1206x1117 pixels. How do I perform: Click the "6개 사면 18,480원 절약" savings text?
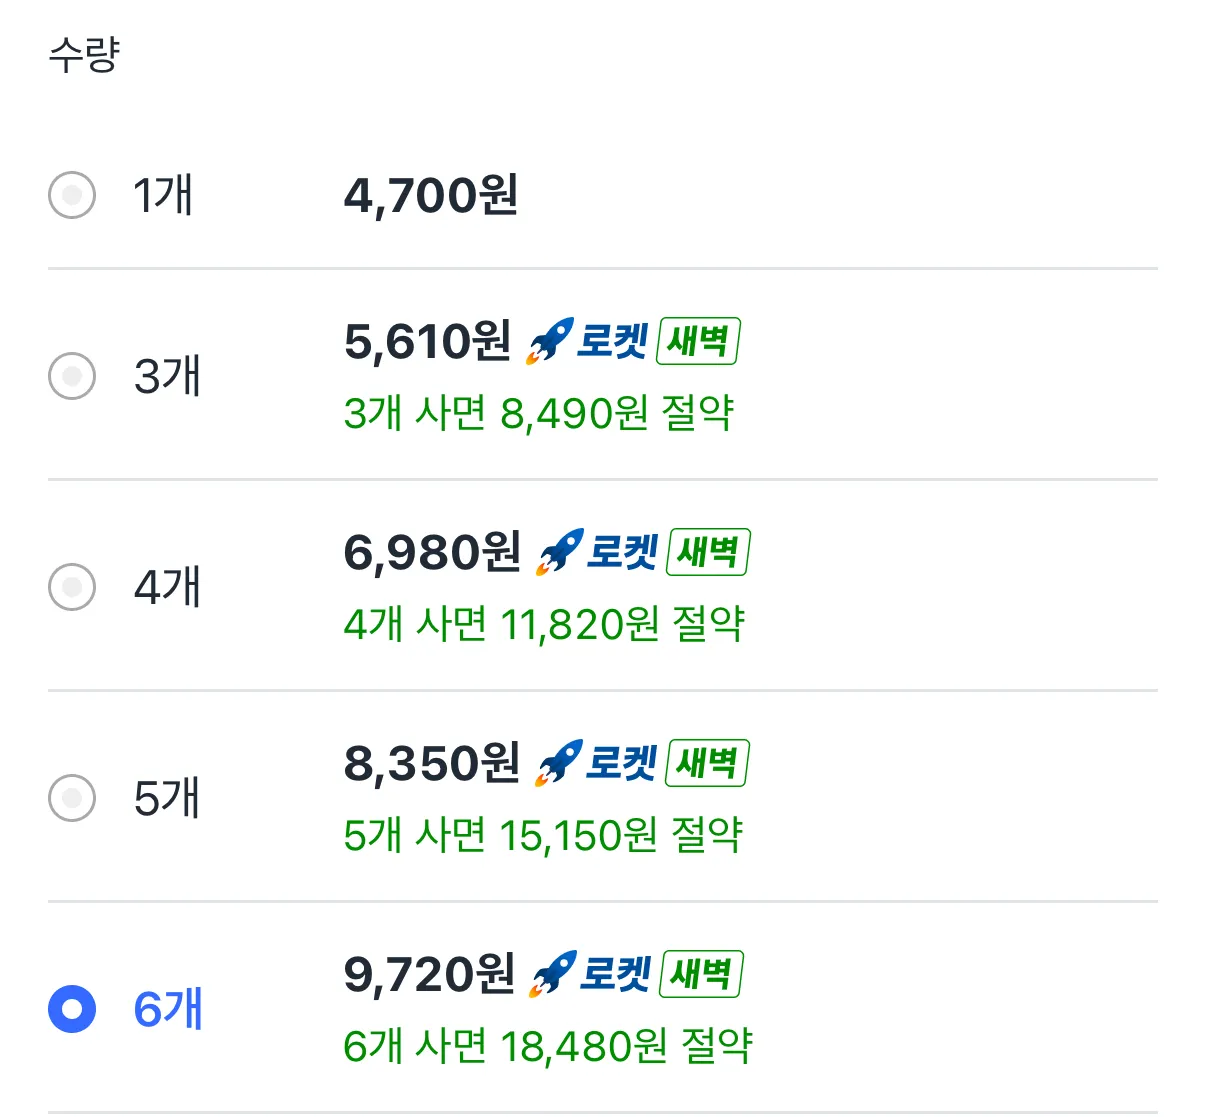pos(547,1046)
